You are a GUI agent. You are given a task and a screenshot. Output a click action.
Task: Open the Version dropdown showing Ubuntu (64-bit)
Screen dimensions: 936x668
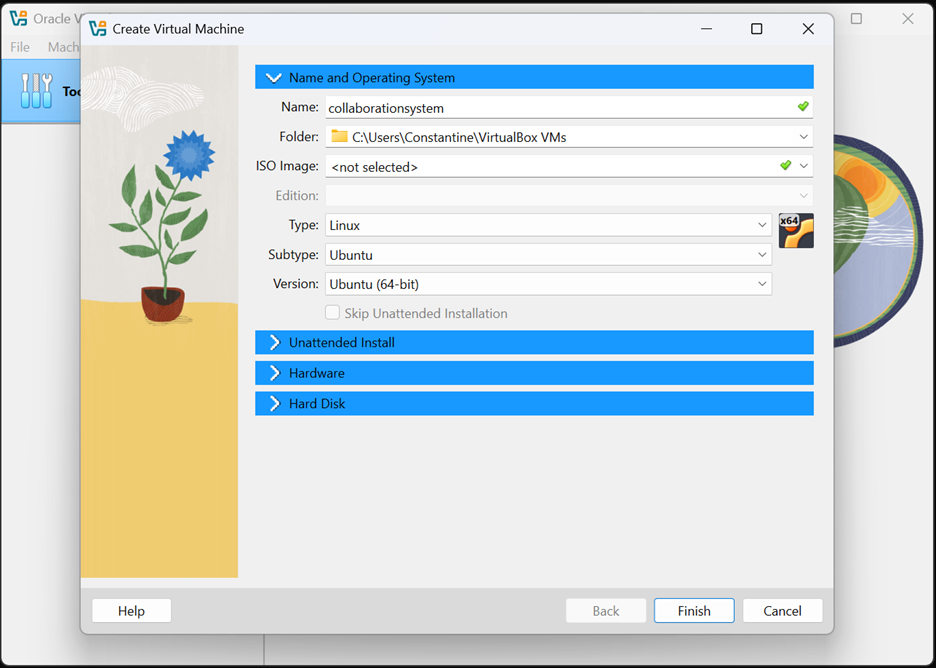click(548, 284)
